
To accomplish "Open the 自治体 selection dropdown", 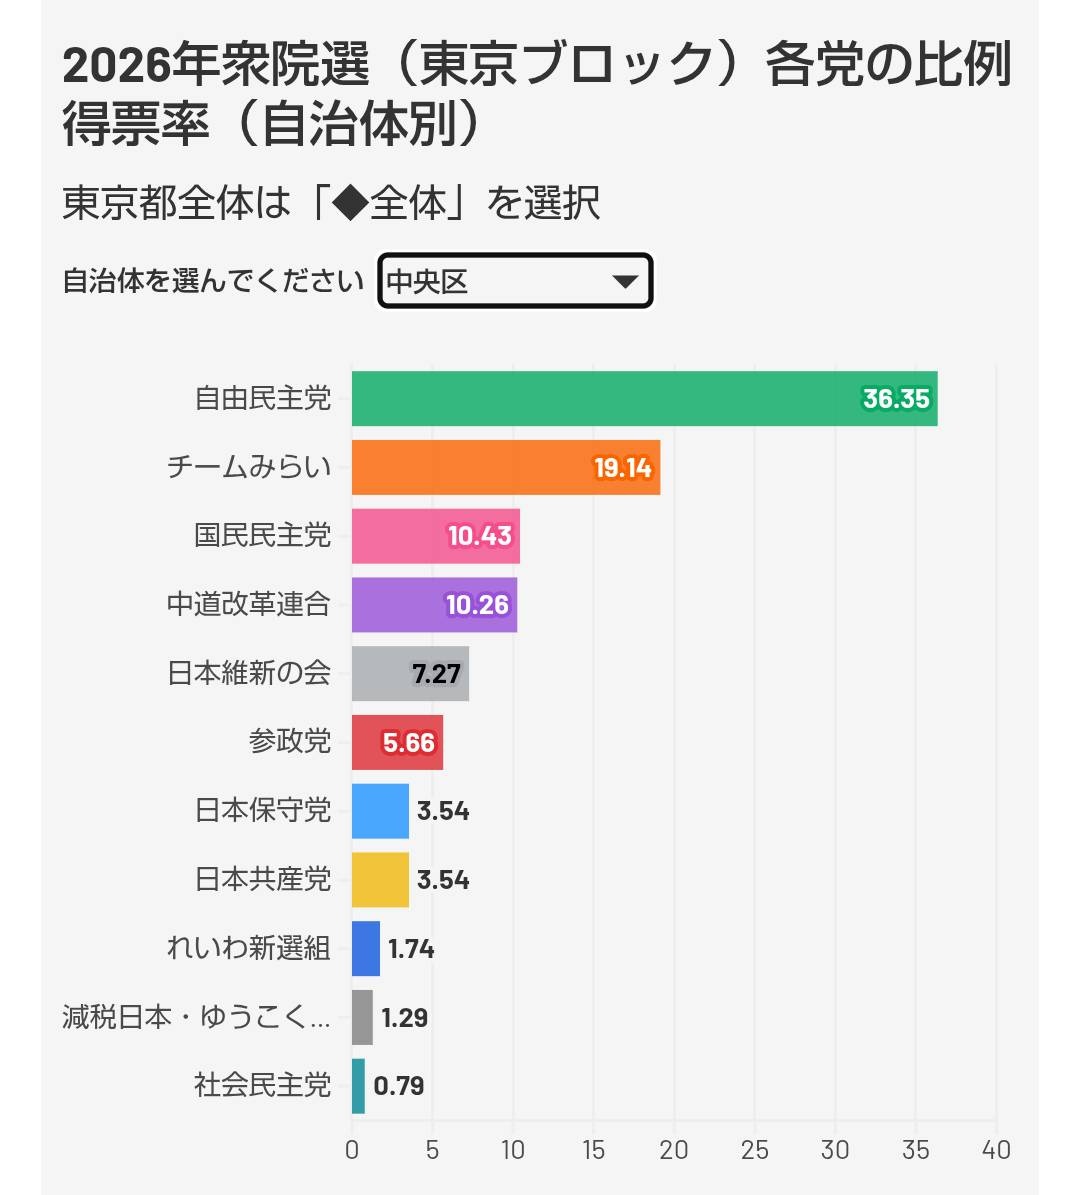I will 514,282.
